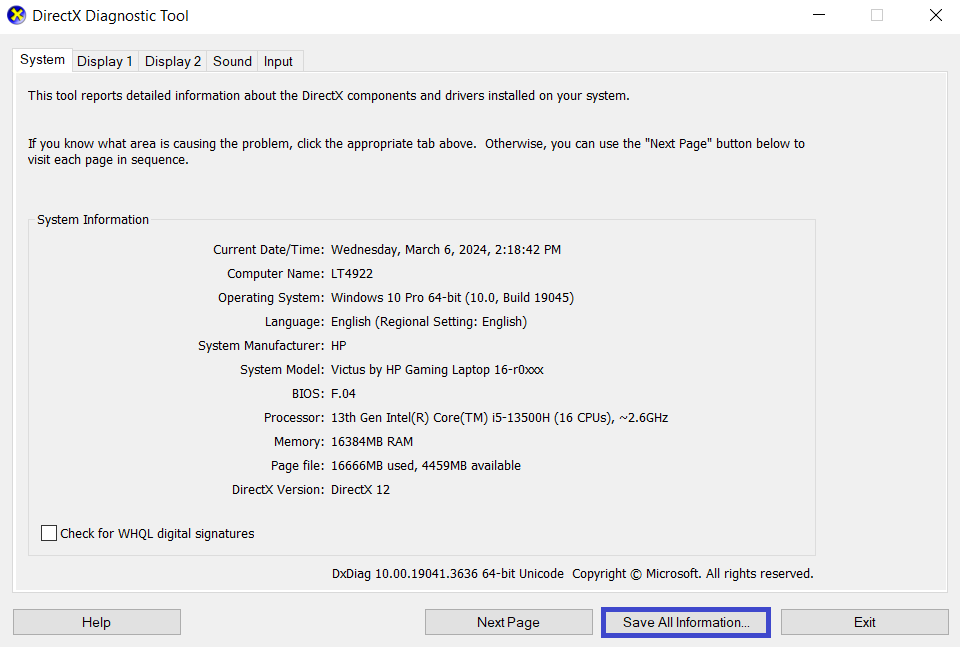
Task: Click the 'Copyright © Microsoft' text
Action: tap(636, 574)
